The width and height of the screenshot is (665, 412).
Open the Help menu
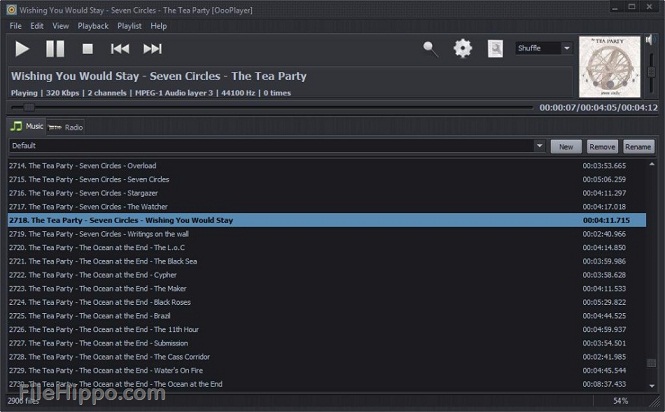pyautogui.click(x=159, y=26)
